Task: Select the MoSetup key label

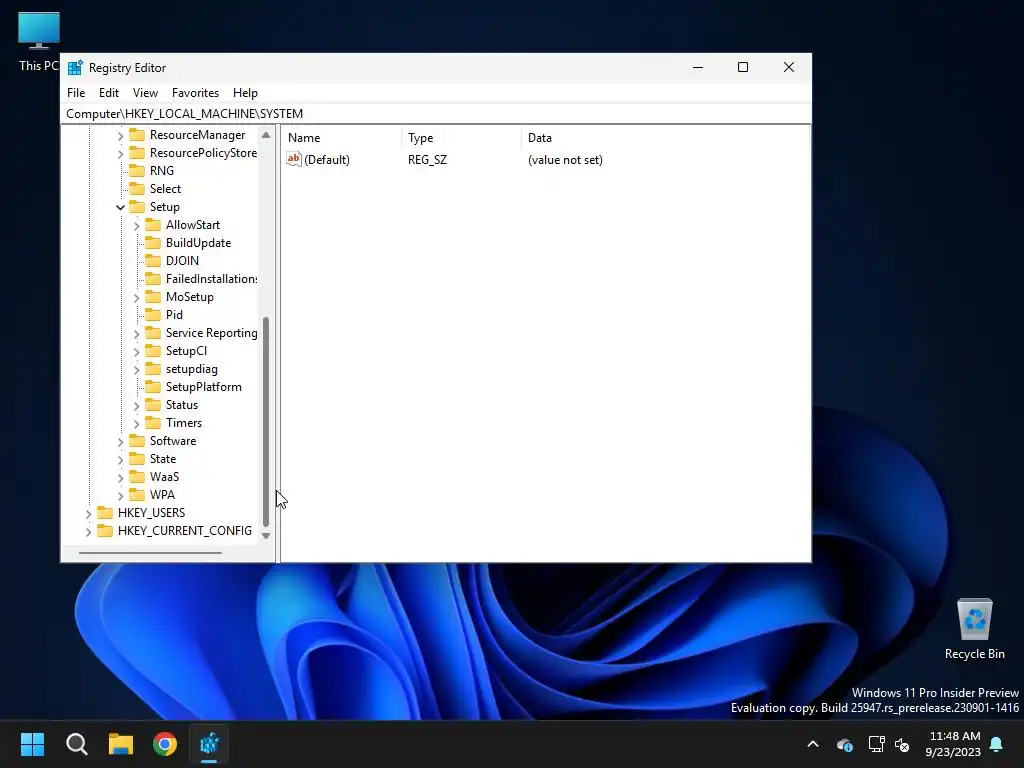Action: click(x=189, y=296)
